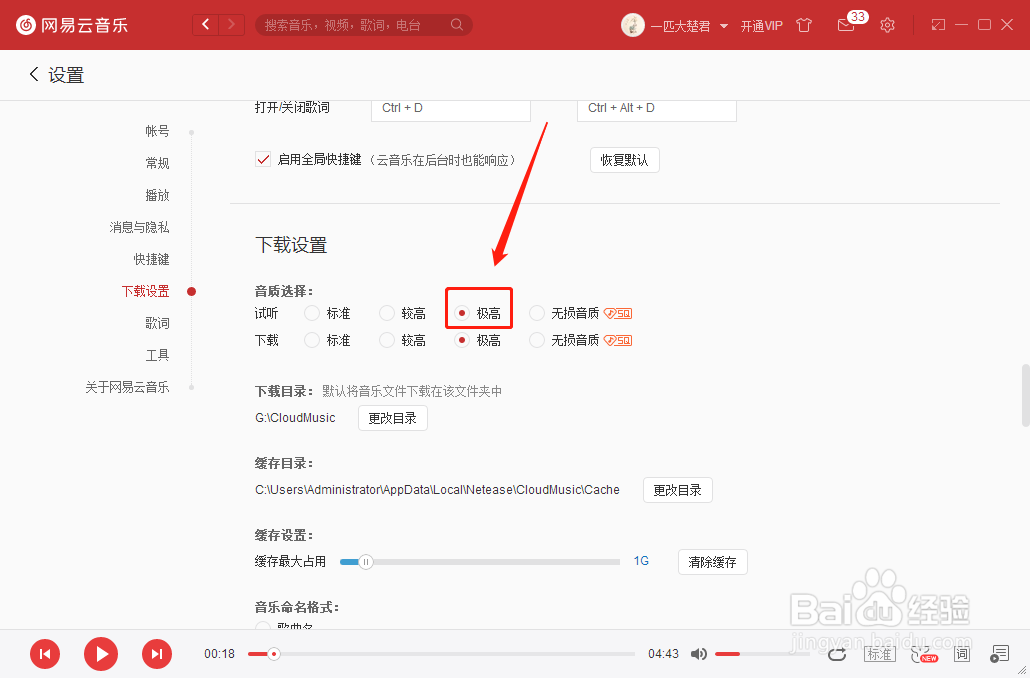
Task: Select 下载设置 in sidebar
Action: point(146,291)
